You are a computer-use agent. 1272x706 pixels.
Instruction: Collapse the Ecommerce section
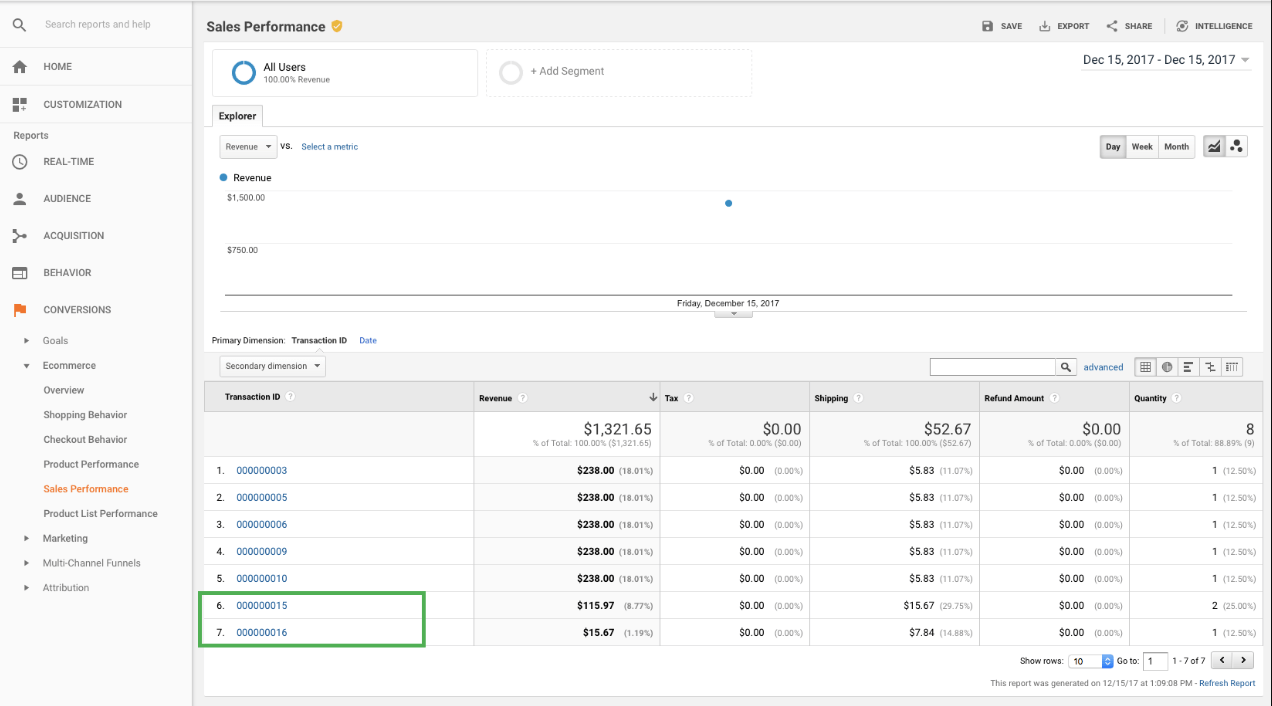click(27, 366)
